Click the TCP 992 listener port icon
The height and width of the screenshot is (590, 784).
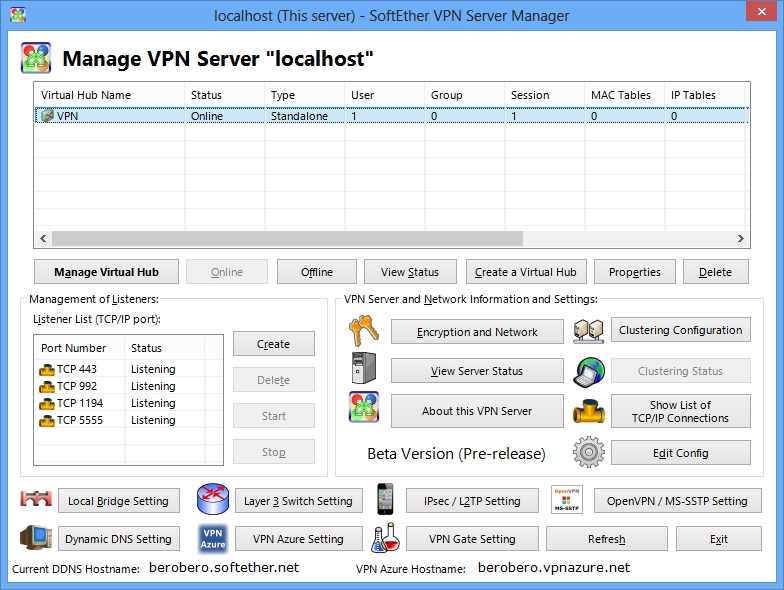46,387
